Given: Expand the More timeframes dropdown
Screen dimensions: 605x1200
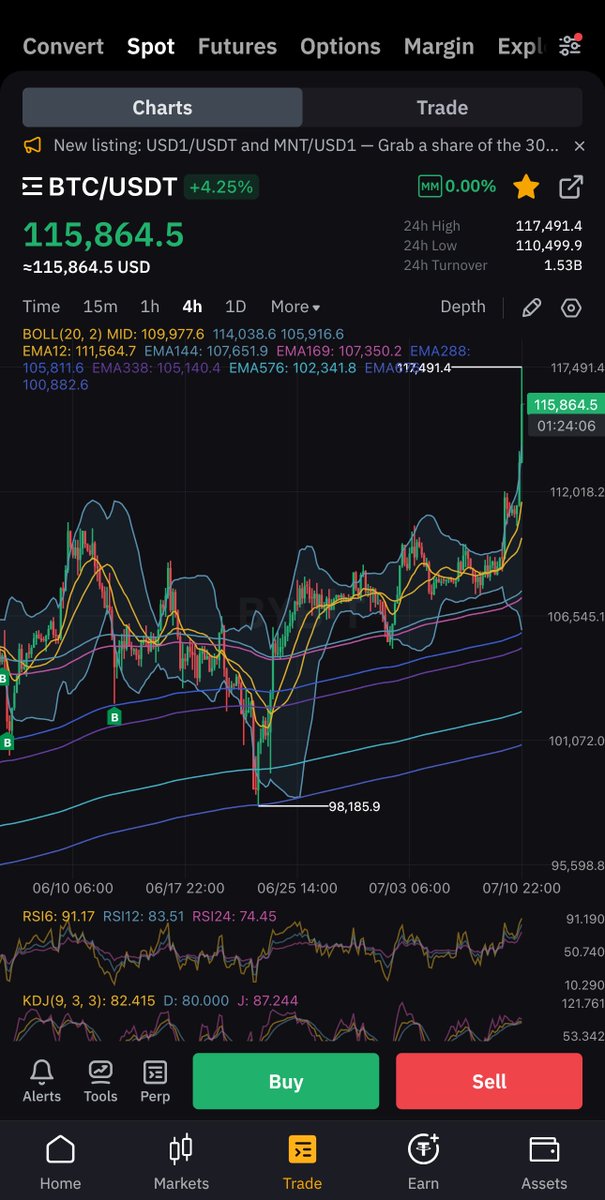Looking at the screenshot, I should (x=295, y=307).
